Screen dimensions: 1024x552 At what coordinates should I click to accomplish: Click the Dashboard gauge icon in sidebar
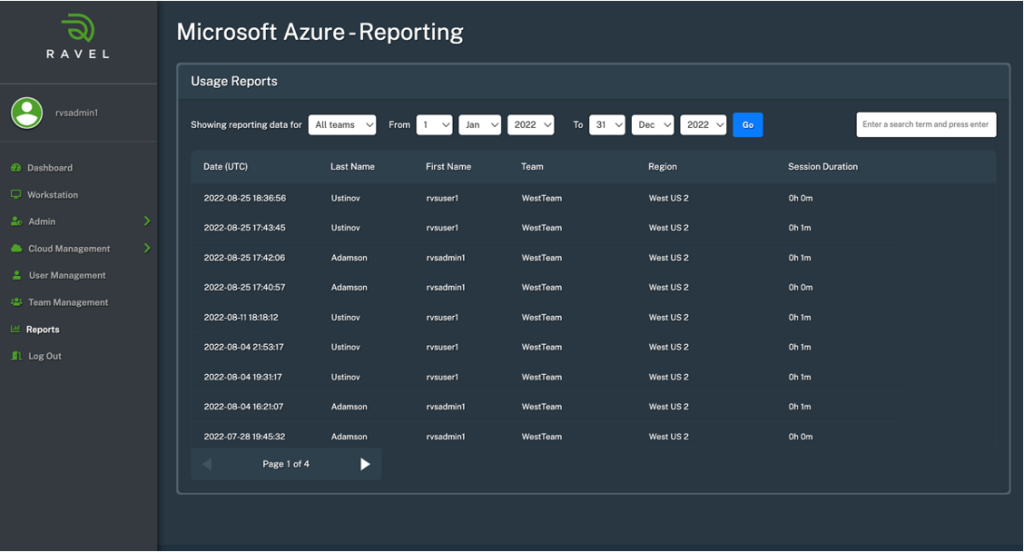16,168
